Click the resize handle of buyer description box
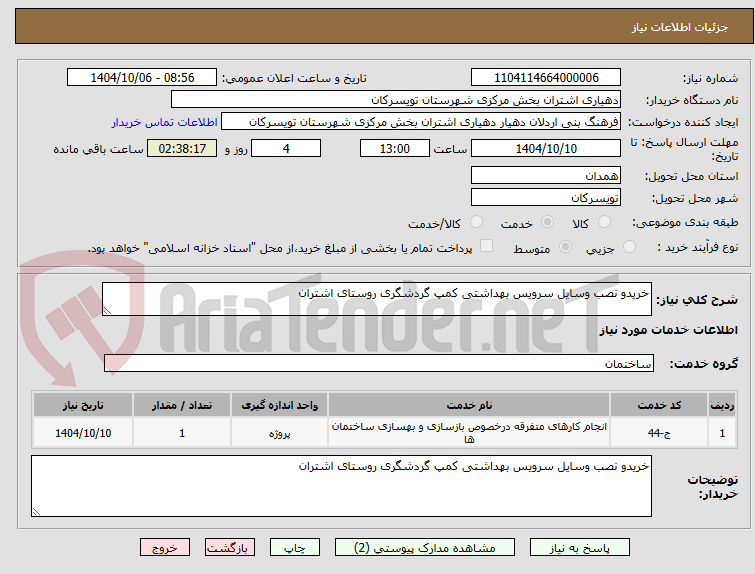 36,512
